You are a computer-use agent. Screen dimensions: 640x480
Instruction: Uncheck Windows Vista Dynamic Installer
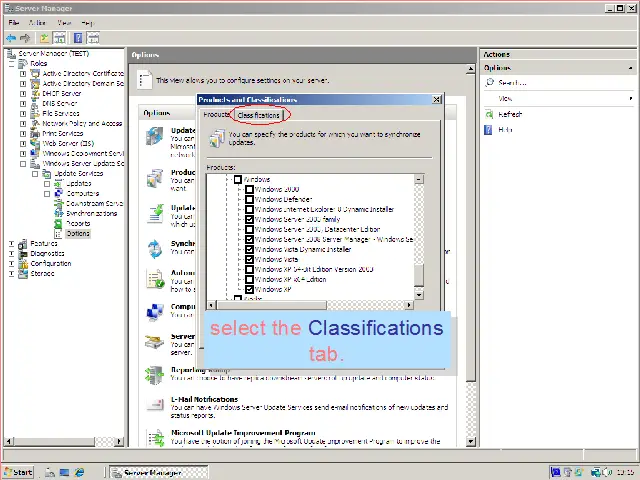(249, 249)
